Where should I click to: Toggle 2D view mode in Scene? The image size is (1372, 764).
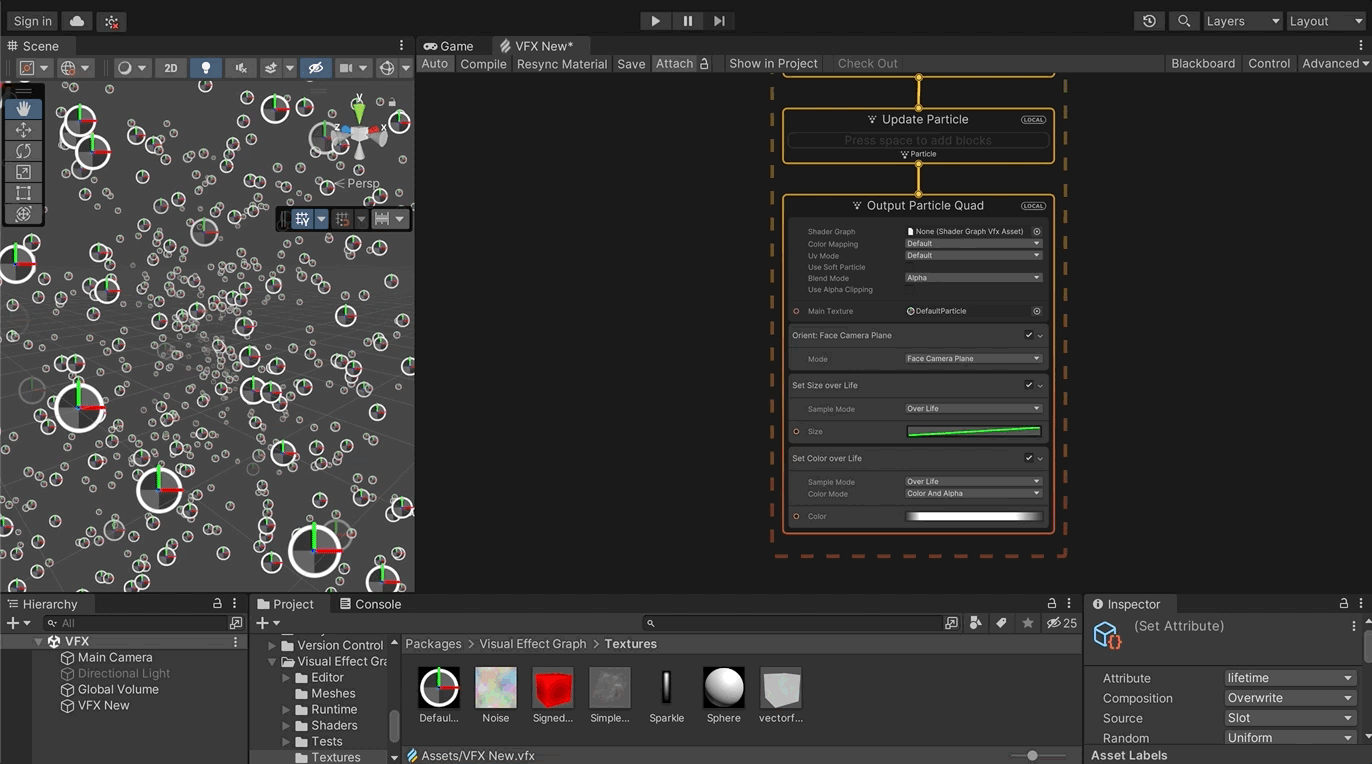pos(171,68)
